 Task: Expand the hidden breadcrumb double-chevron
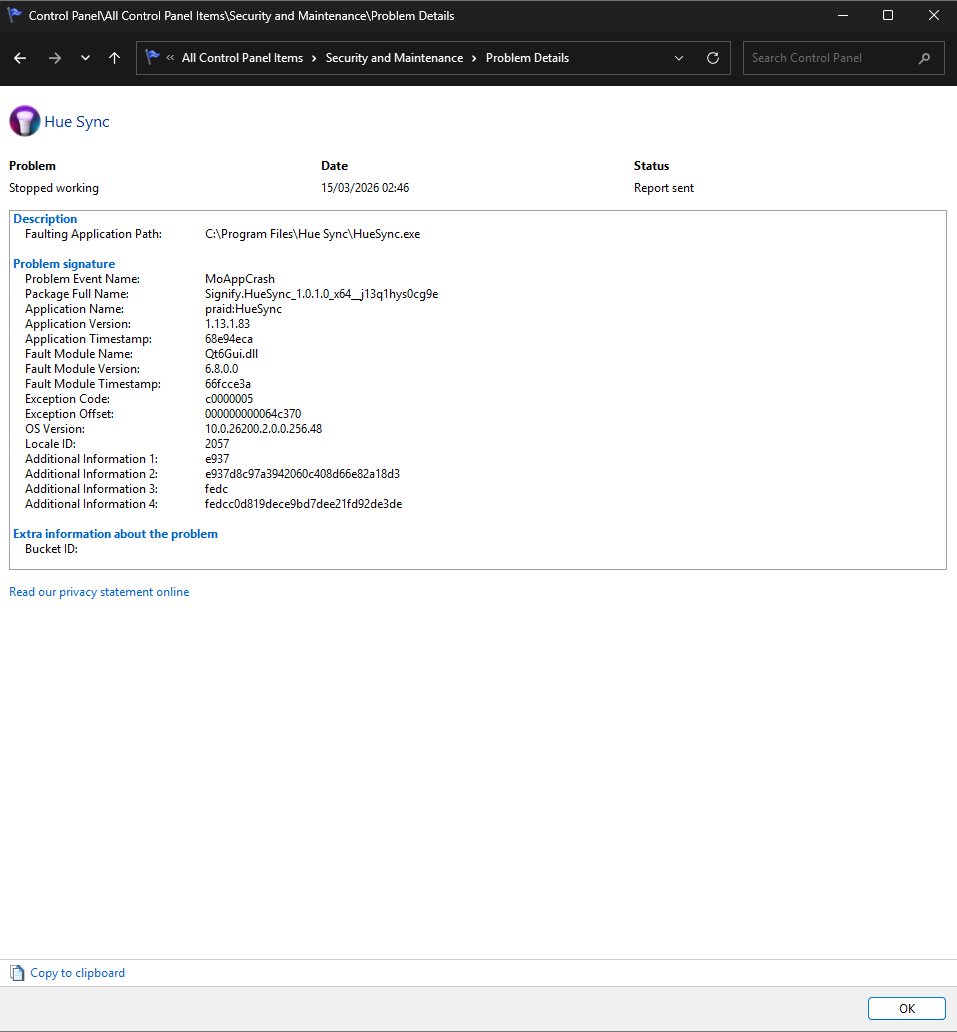tap(170, 58)
